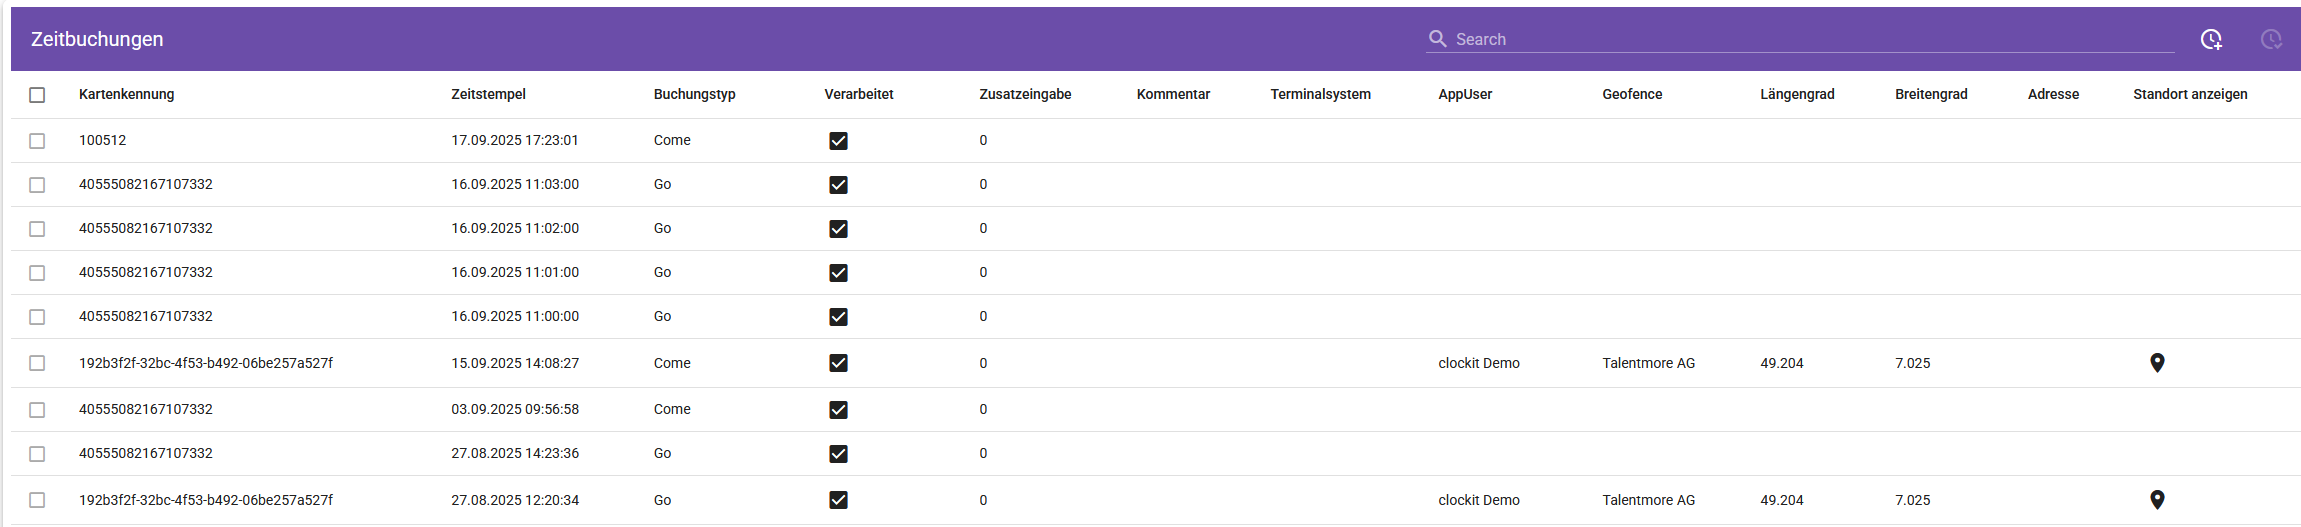Viewport: 2301px width, 527px height.
Task: Select the row checkbox for 16.09.2025 11:03:00 booking
Action: coord(37,185)
